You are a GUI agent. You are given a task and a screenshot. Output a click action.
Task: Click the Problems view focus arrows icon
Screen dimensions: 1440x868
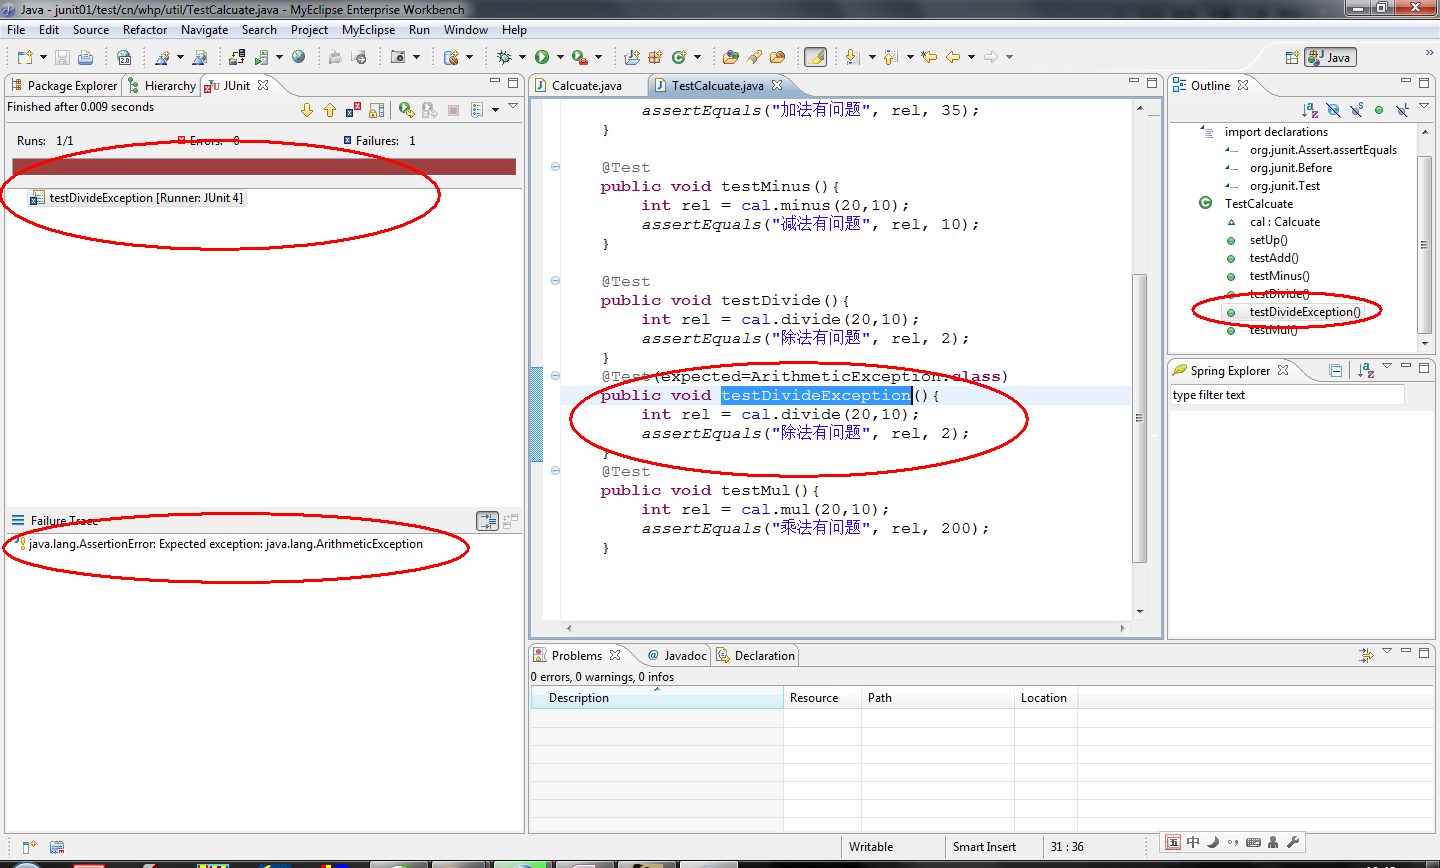[x=1366, y=655]
